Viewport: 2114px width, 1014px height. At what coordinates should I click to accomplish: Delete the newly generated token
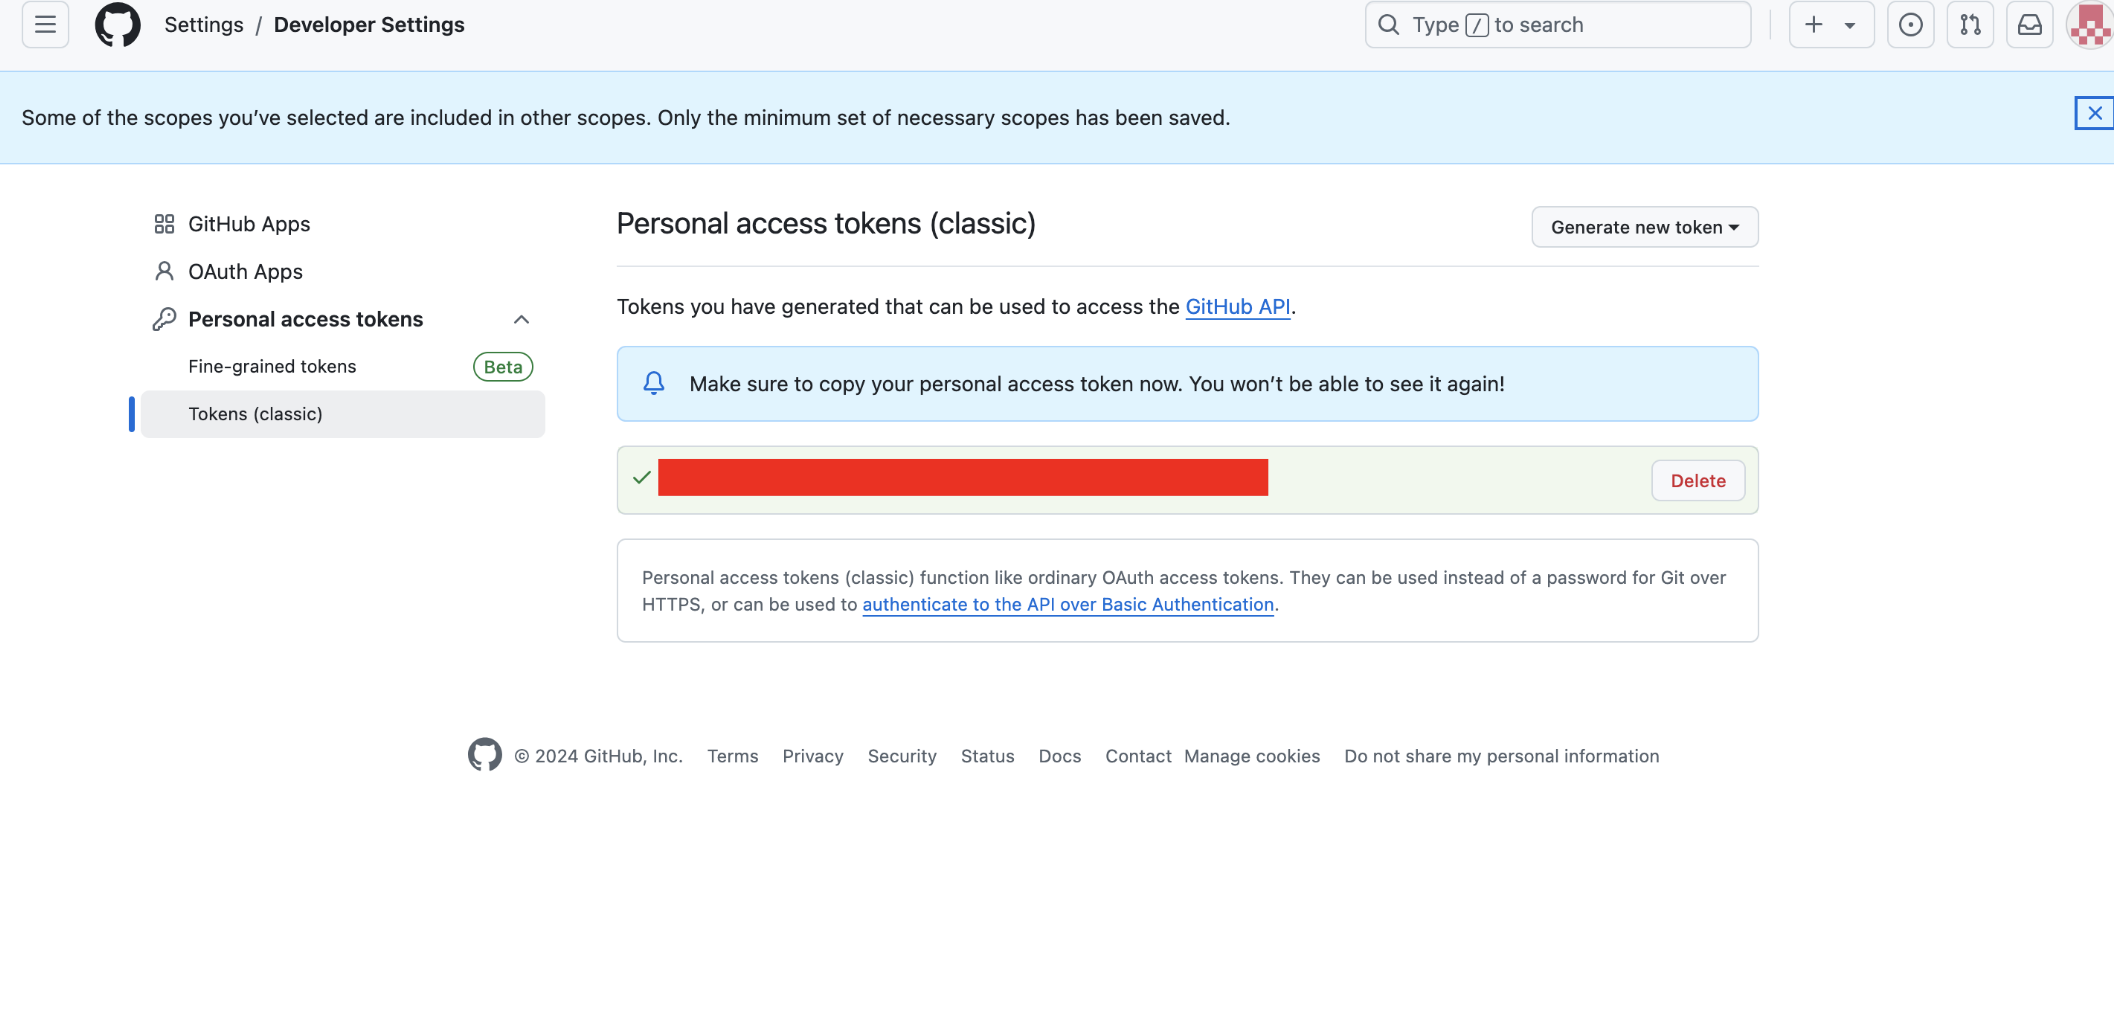pyautogui.click(x=1698, y=481)
